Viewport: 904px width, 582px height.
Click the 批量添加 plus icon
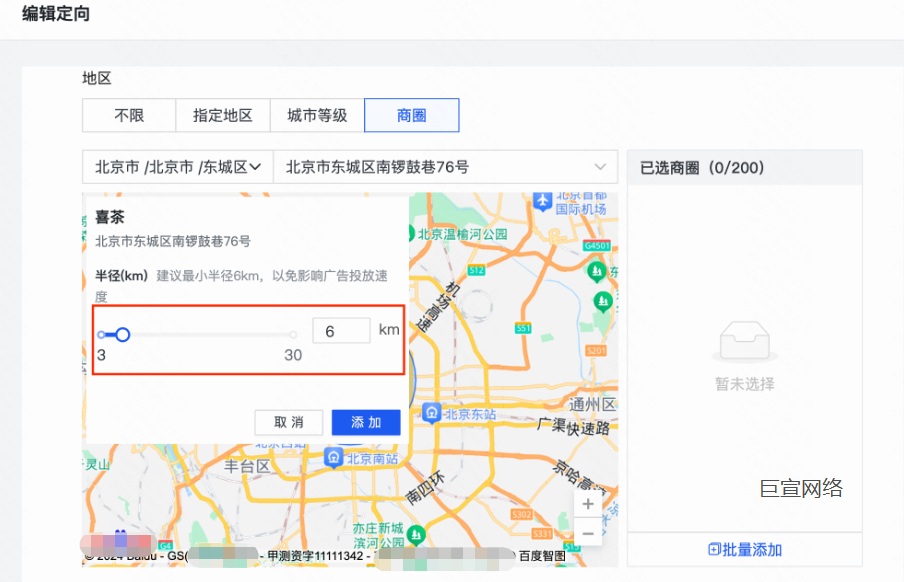point(714,549)
